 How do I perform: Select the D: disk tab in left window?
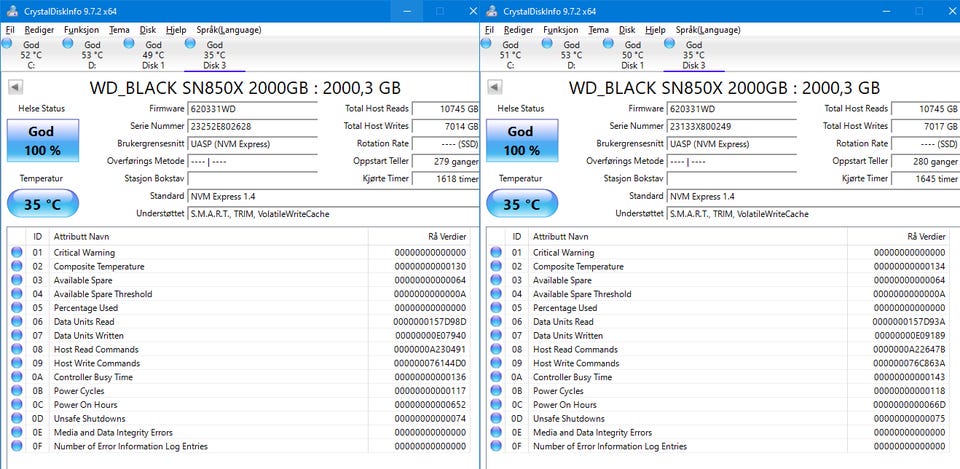(92, 55)
